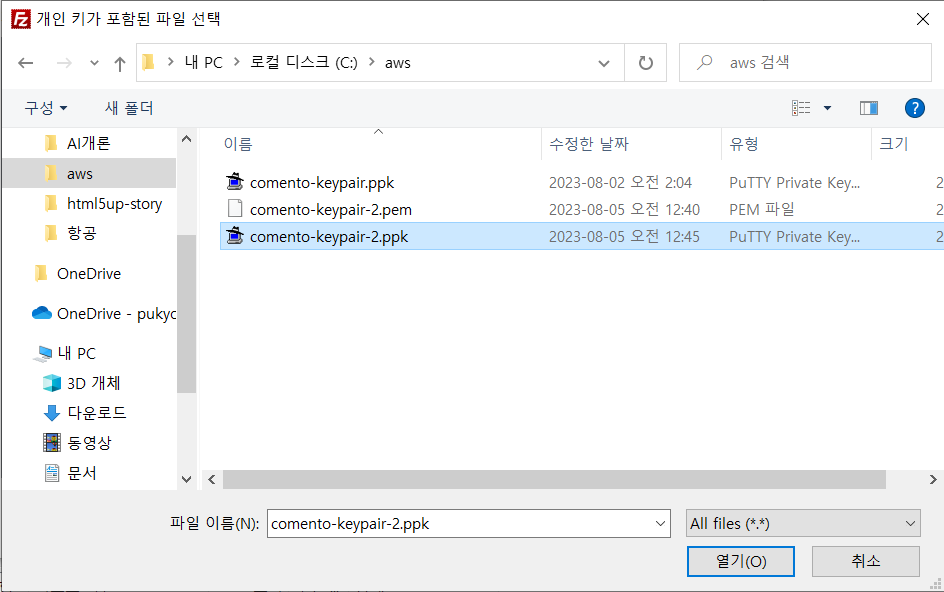Screen dimensions: 944x592
Task: Click FileZilla icon in title bar
Action: 20,19
